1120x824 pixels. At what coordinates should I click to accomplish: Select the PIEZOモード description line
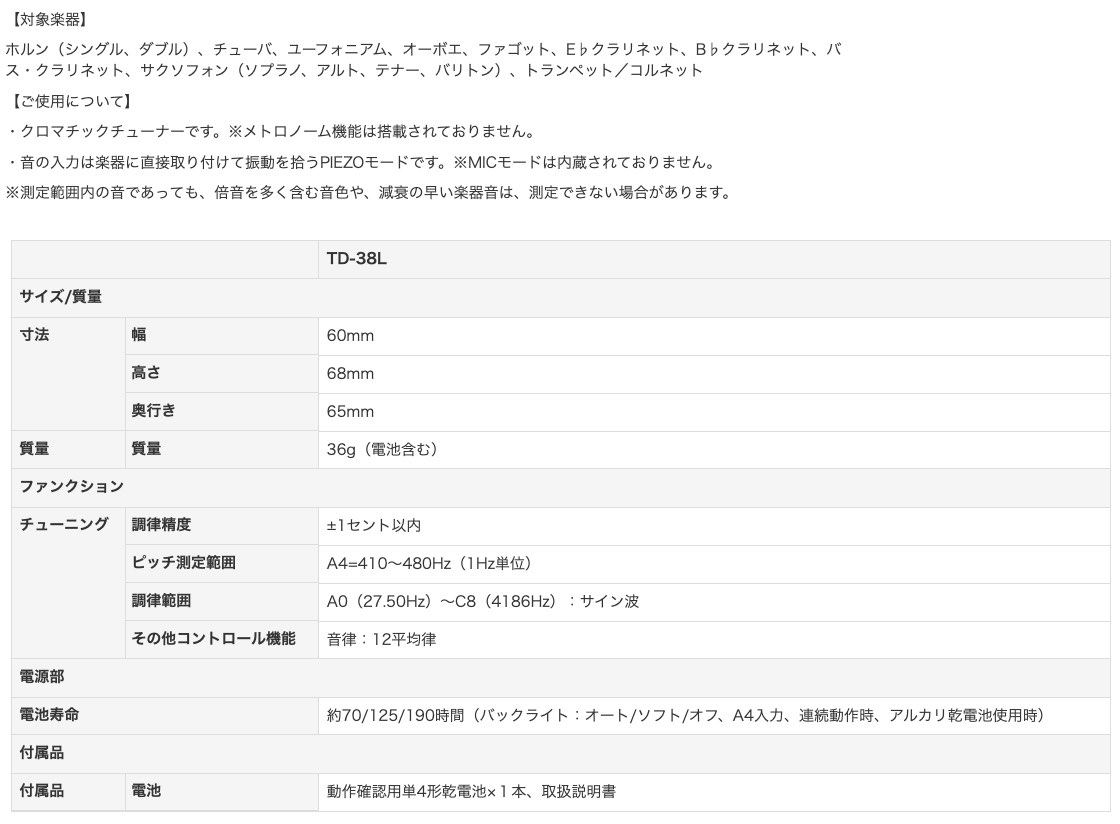[x=361, y=162]
